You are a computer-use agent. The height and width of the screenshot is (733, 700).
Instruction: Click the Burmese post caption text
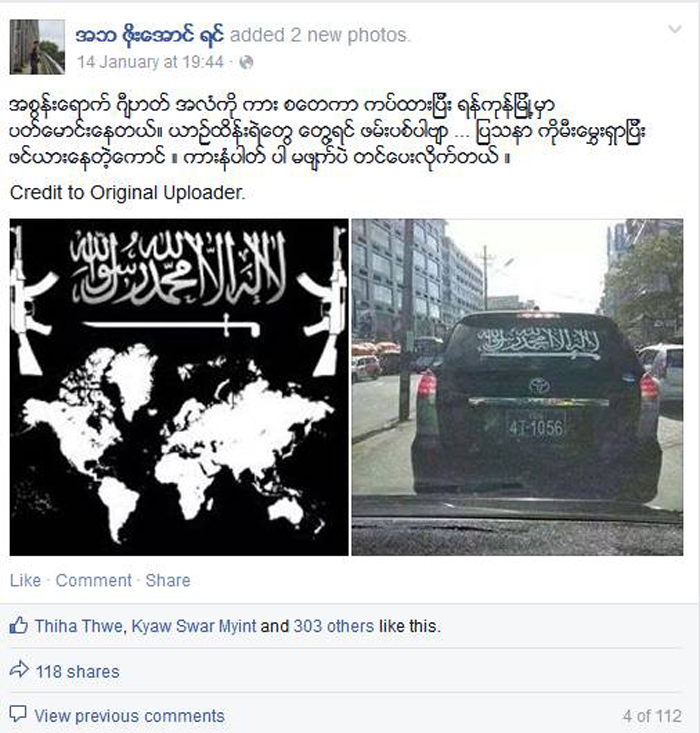tap(327, 131)
